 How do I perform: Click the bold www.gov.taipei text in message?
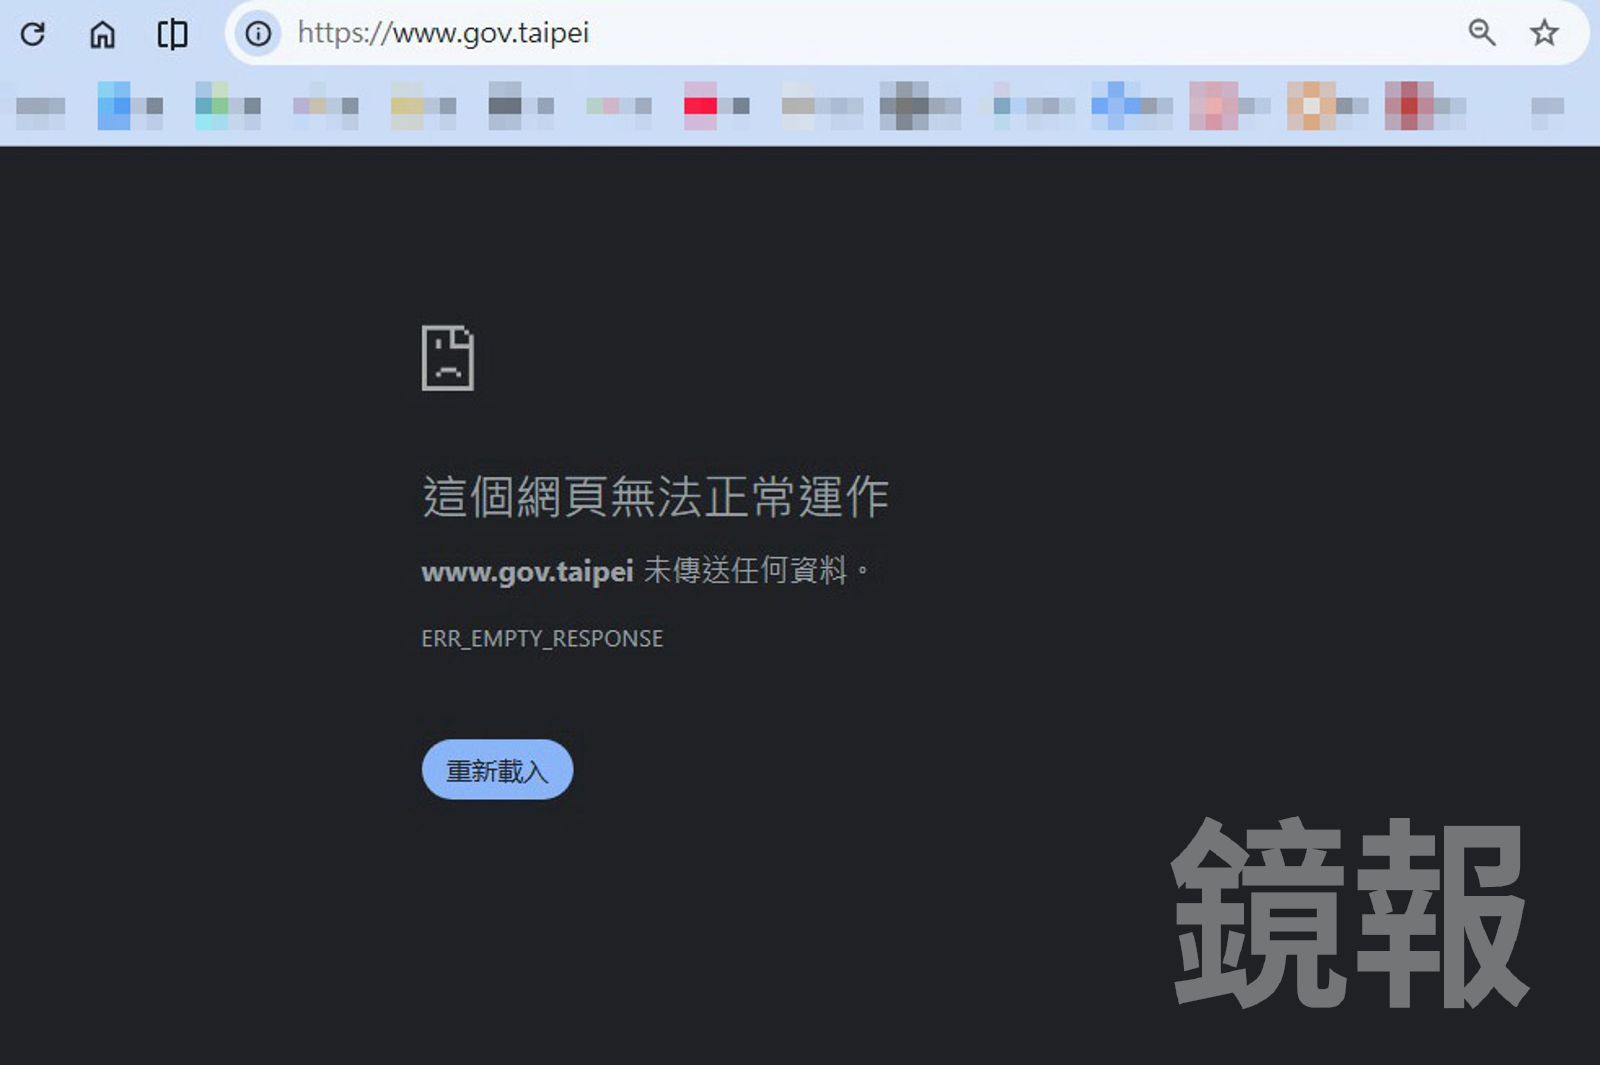click(x=527, y=572)
